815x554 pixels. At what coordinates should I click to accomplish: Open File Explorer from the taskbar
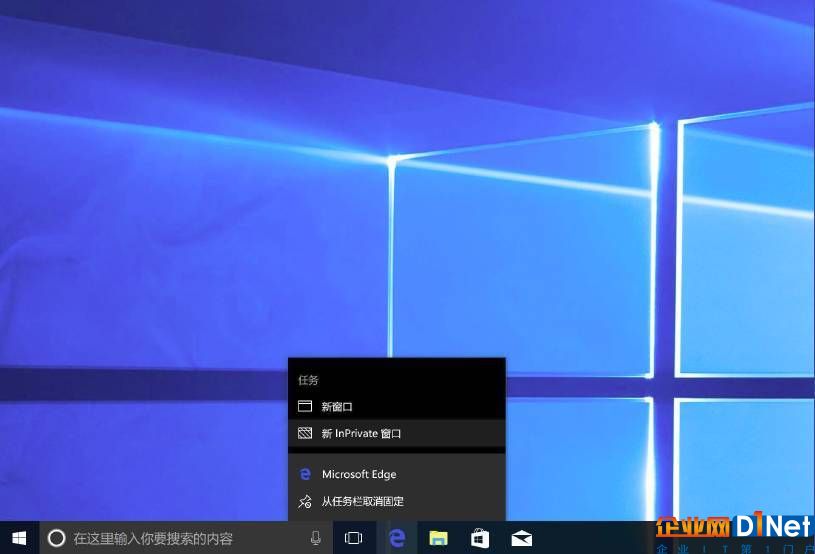click(x=438, y=538)
